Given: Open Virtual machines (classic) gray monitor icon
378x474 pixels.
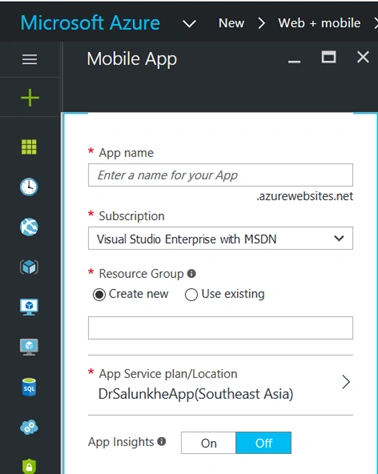Looking at the screenshot, I should pyautogui.click(x=29, y=347).
